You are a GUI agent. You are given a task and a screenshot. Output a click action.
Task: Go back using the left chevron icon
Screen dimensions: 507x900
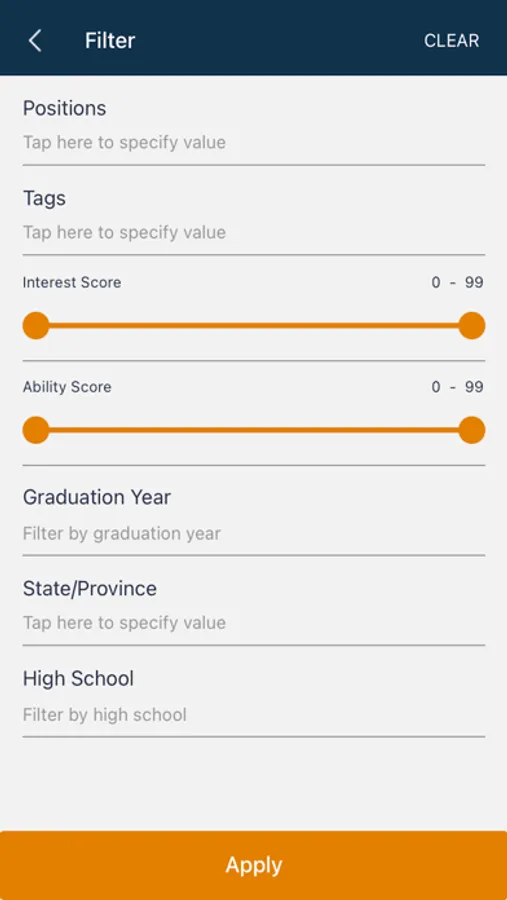pyautogui.click(x=35, y=41)
